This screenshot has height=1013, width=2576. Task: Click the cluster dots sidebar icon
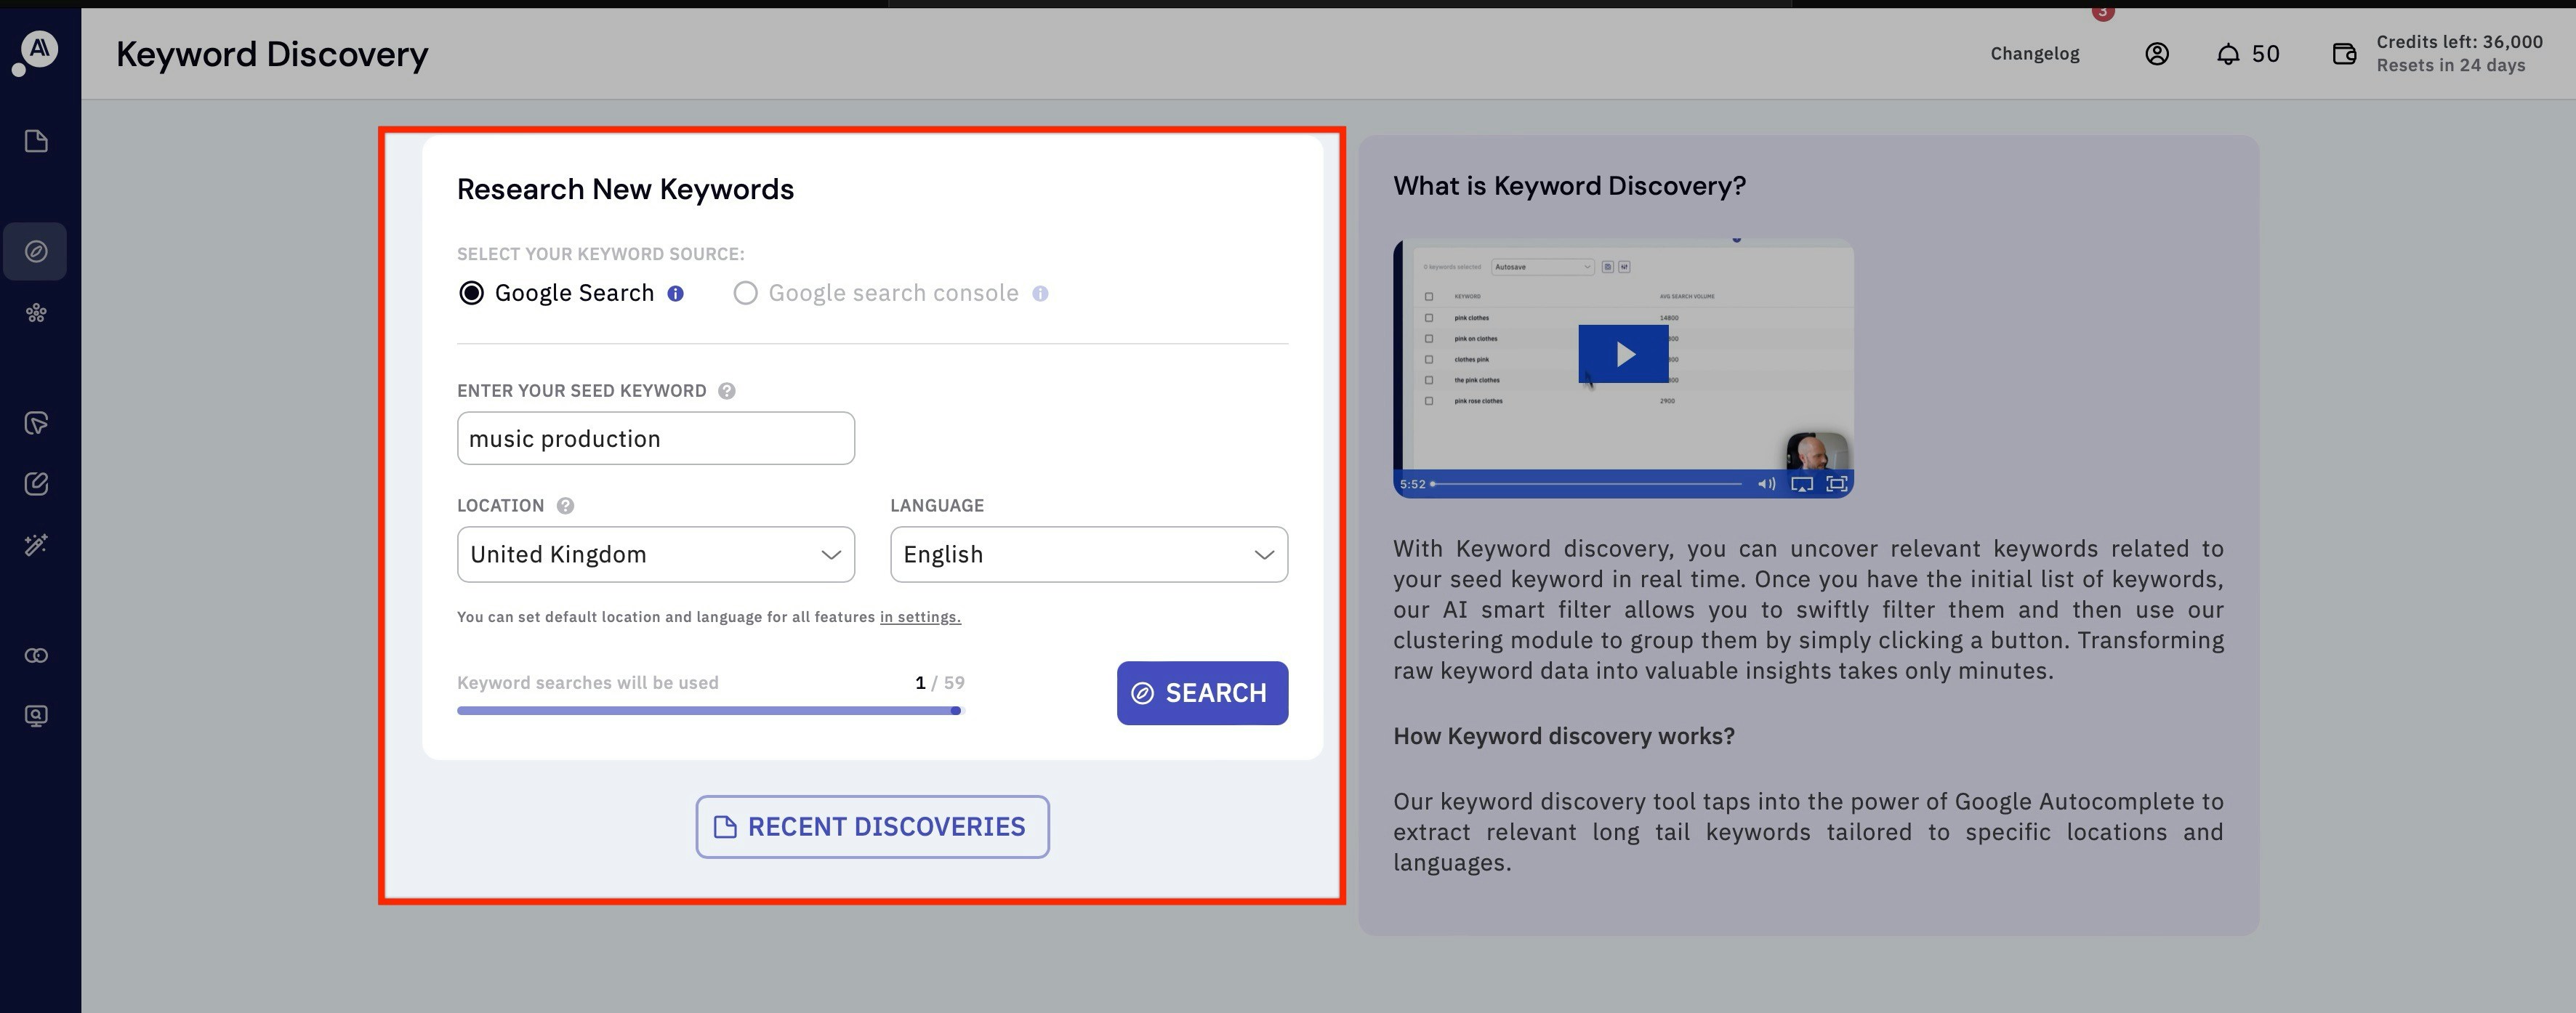pos(36,313)
